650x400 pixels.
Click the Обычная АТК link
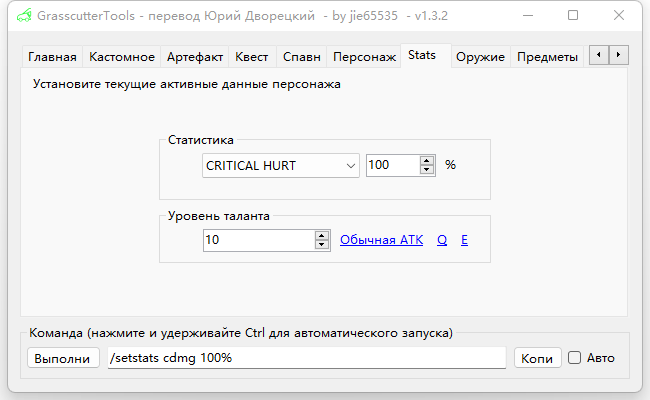coord(381,240)
